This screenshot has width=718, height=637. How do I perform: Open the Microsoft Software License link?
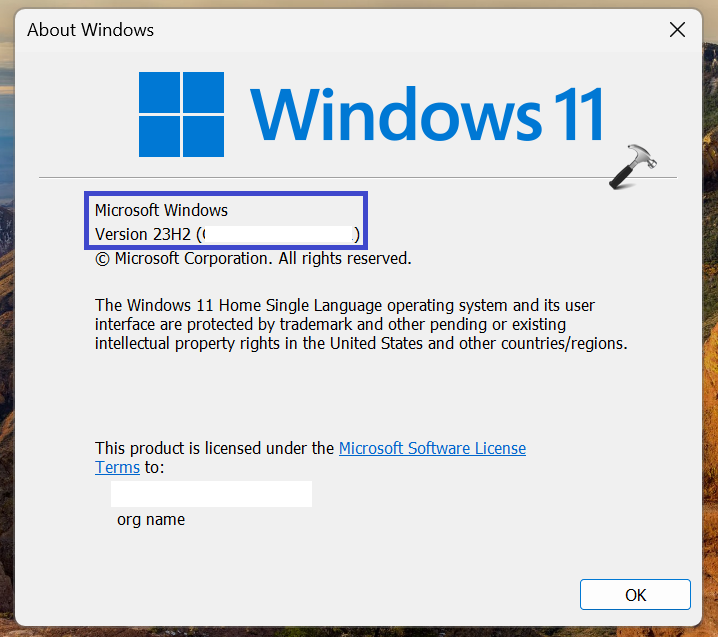432,448
